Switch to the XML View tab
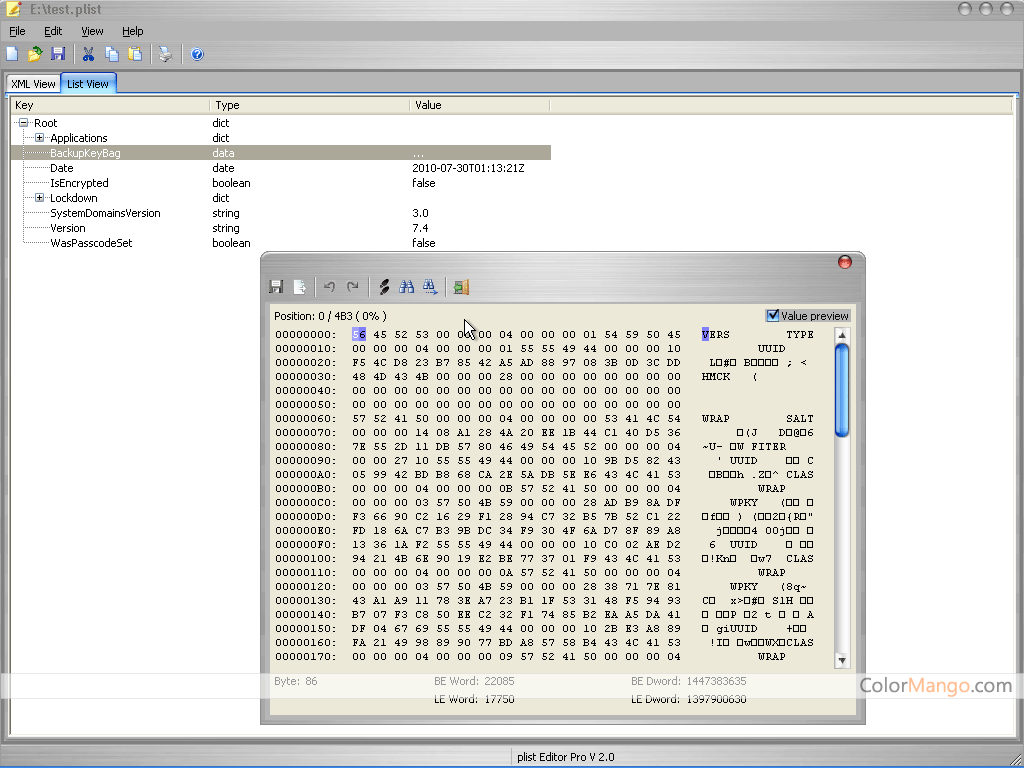 tap(33, 84)
